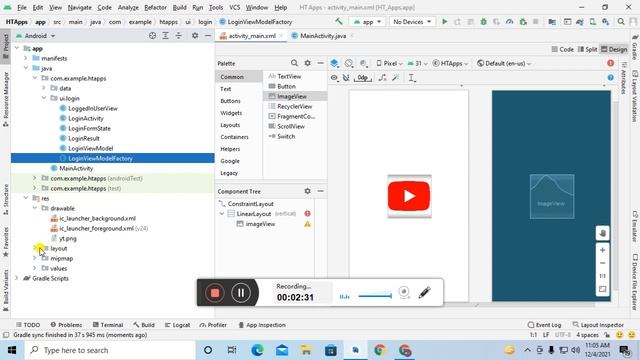Open the Event Log

(x=544, y=325)
